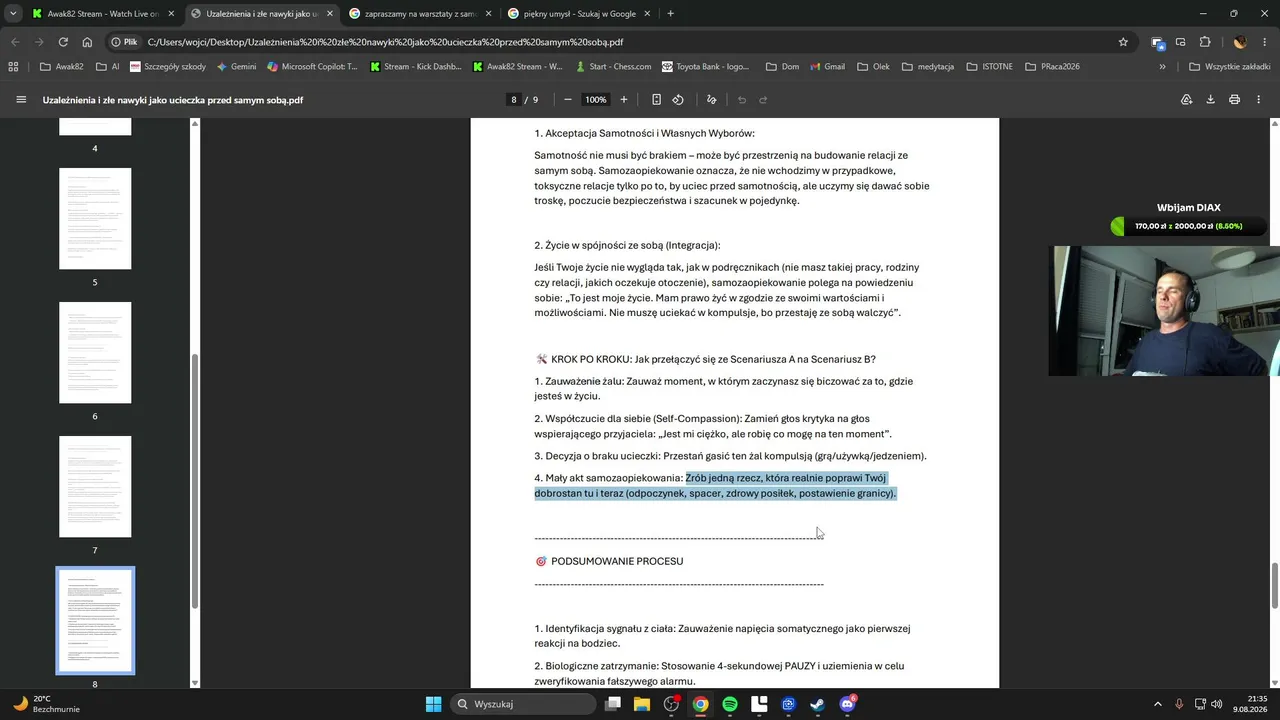
Task: Open the apps grid in bookmarks bar
Action: (x=13, y=67)
